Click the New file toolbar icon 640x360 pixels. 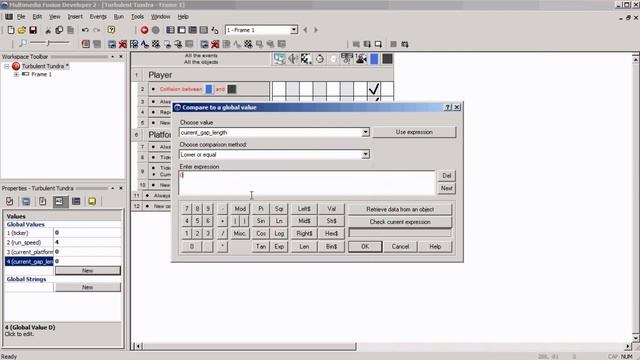[11, 30]
